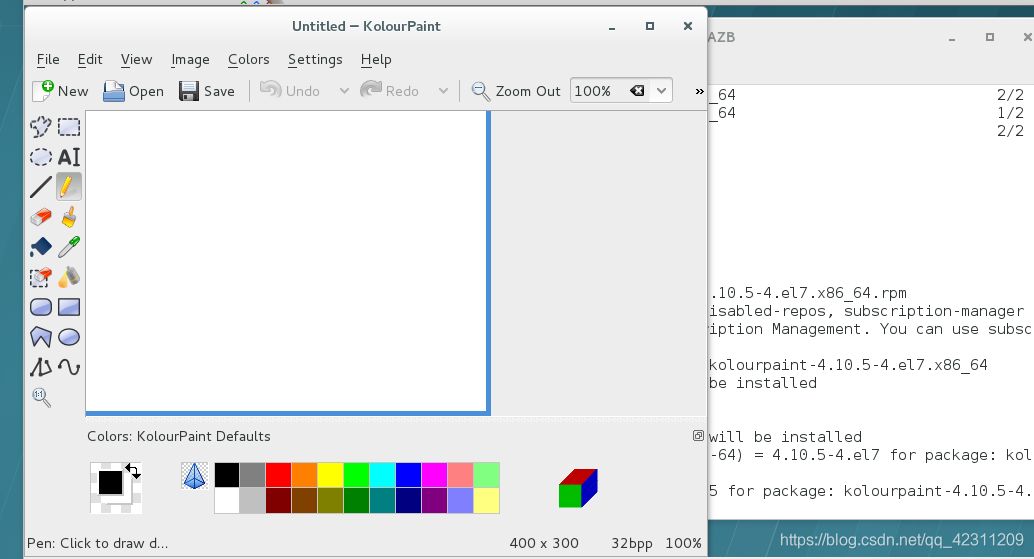The image size is (1034, 559).
Task: Show hidden toolbar items chevron
Action: coord(699,92)
